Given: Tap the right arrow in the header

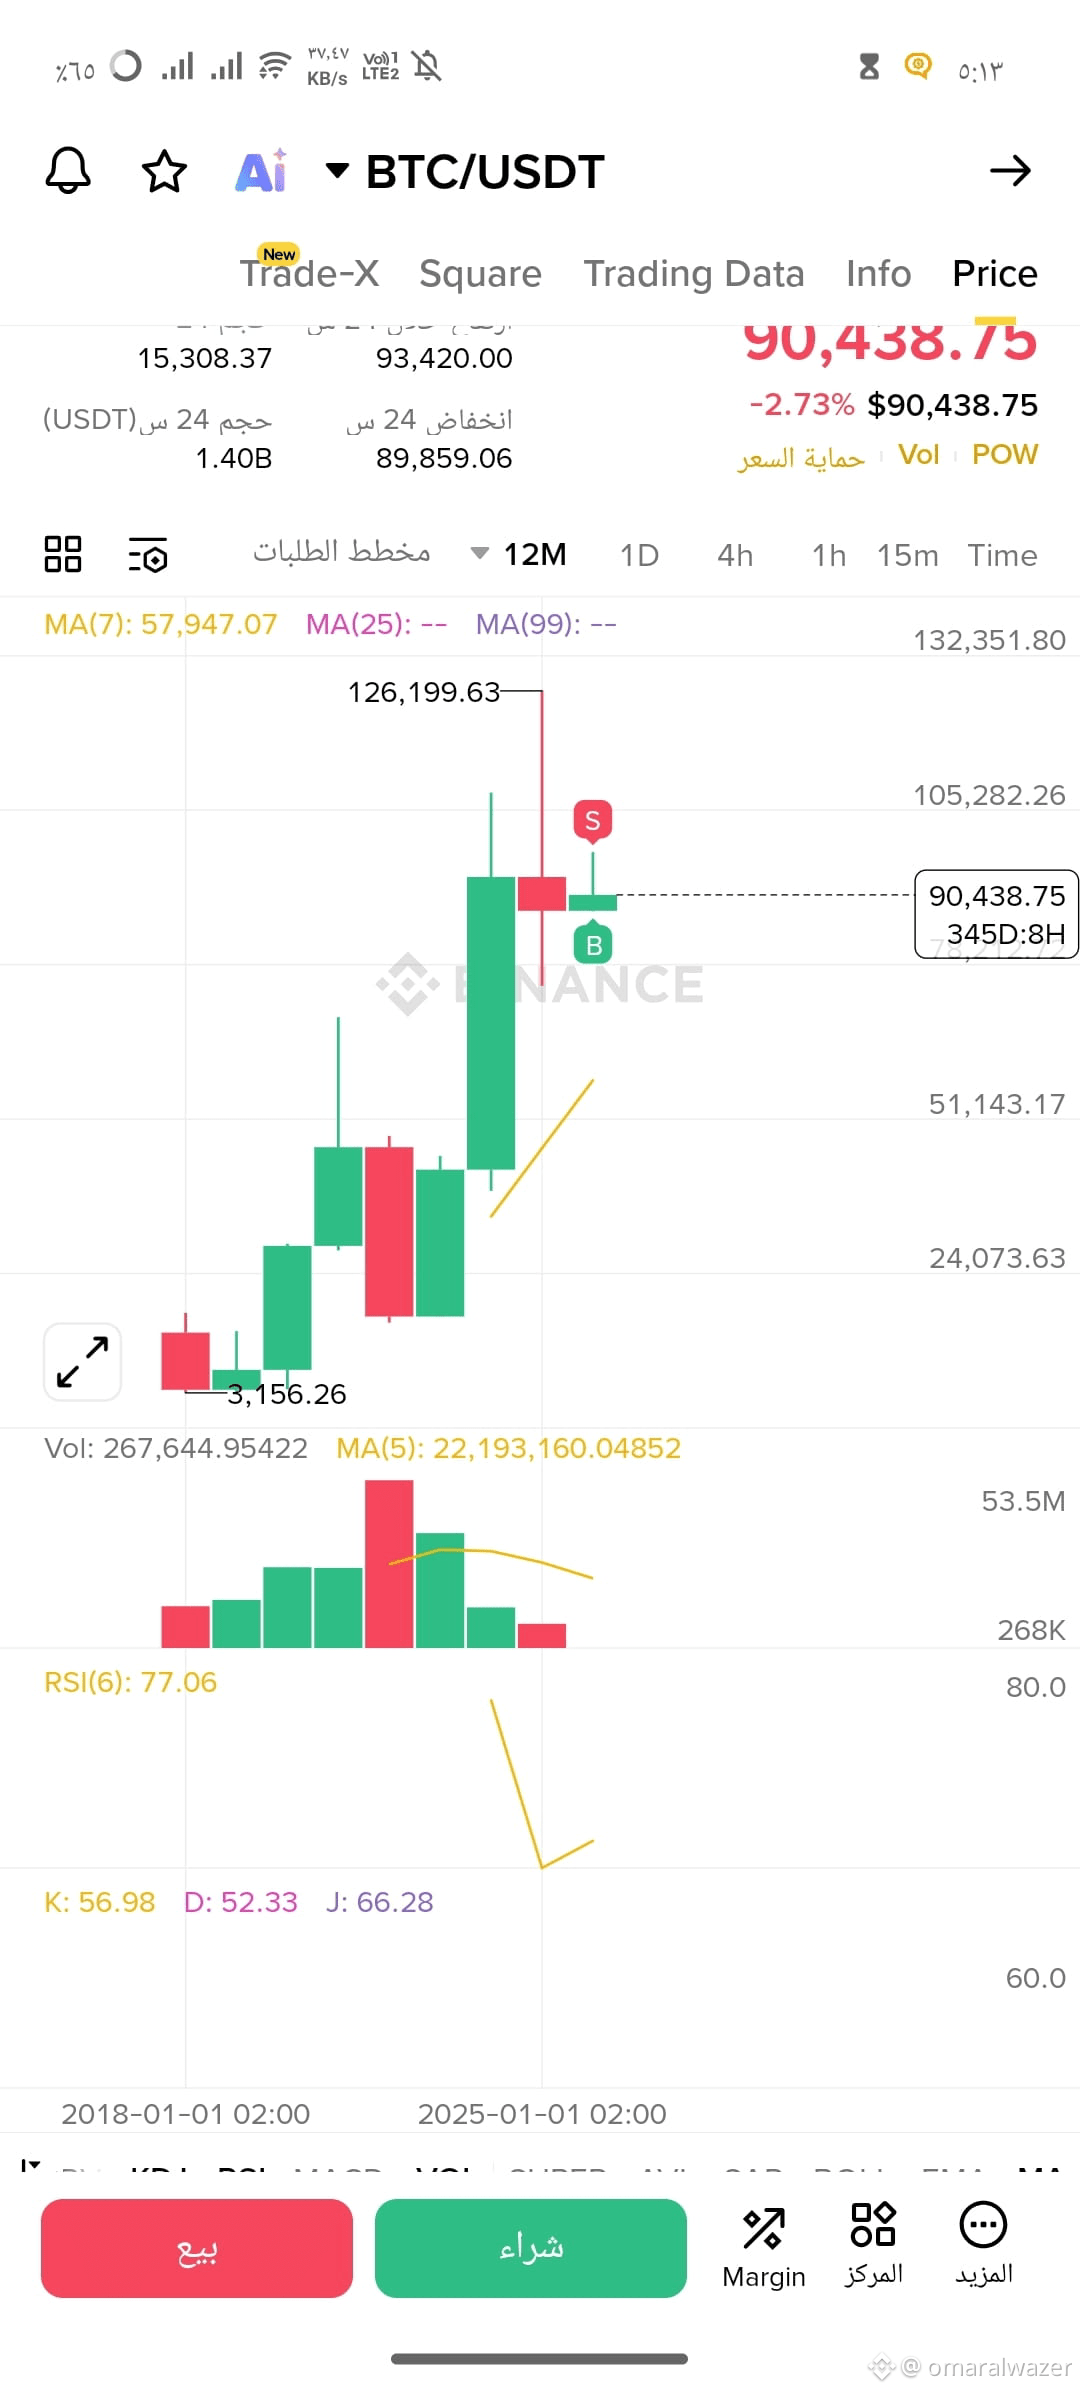Looking at the screenshot, I should pos(1010,171).
